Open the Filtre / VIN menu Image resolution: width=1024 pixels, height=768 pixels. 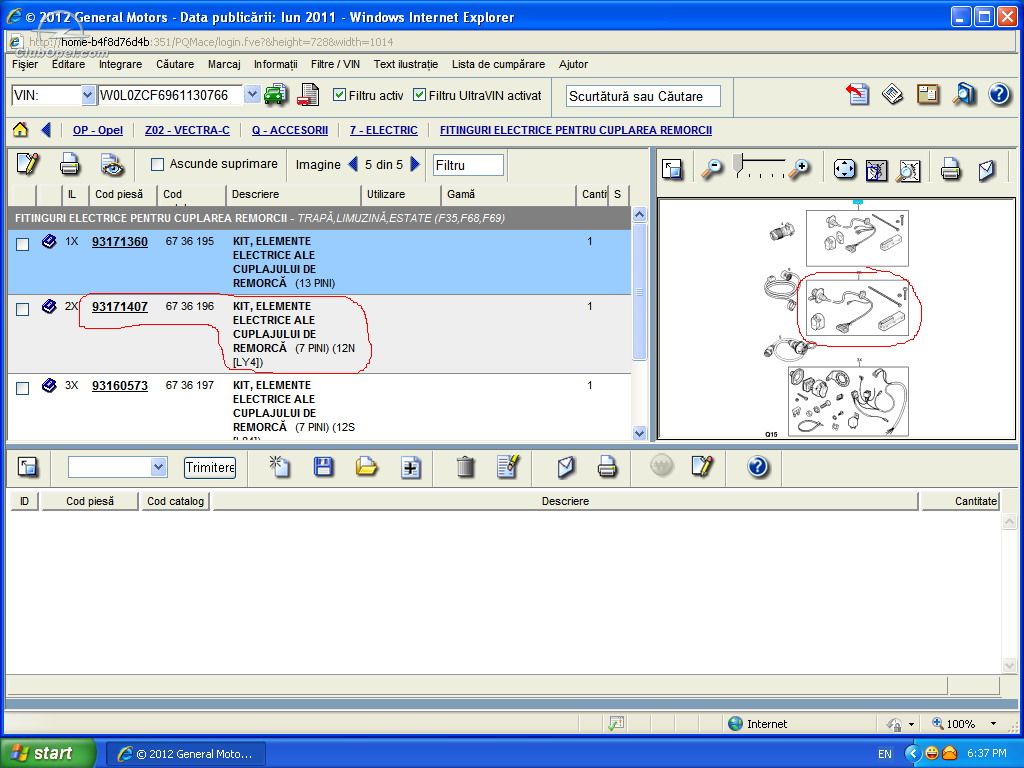click(335, 64)
